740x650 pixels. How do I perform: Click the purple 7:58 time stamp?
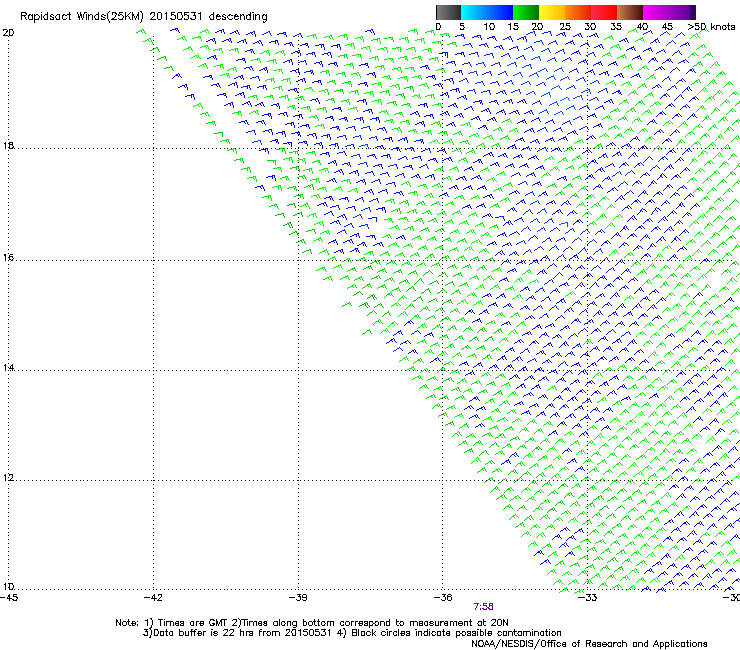coord(484,607)
